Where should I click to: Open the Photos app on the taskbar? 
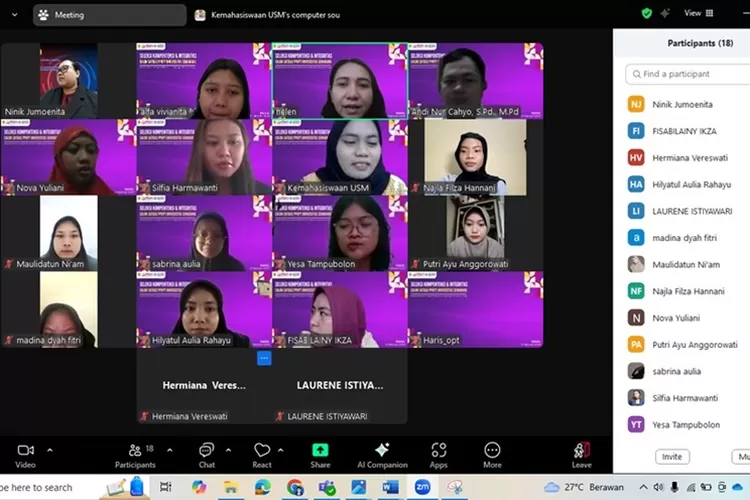[x=358, y=488]
